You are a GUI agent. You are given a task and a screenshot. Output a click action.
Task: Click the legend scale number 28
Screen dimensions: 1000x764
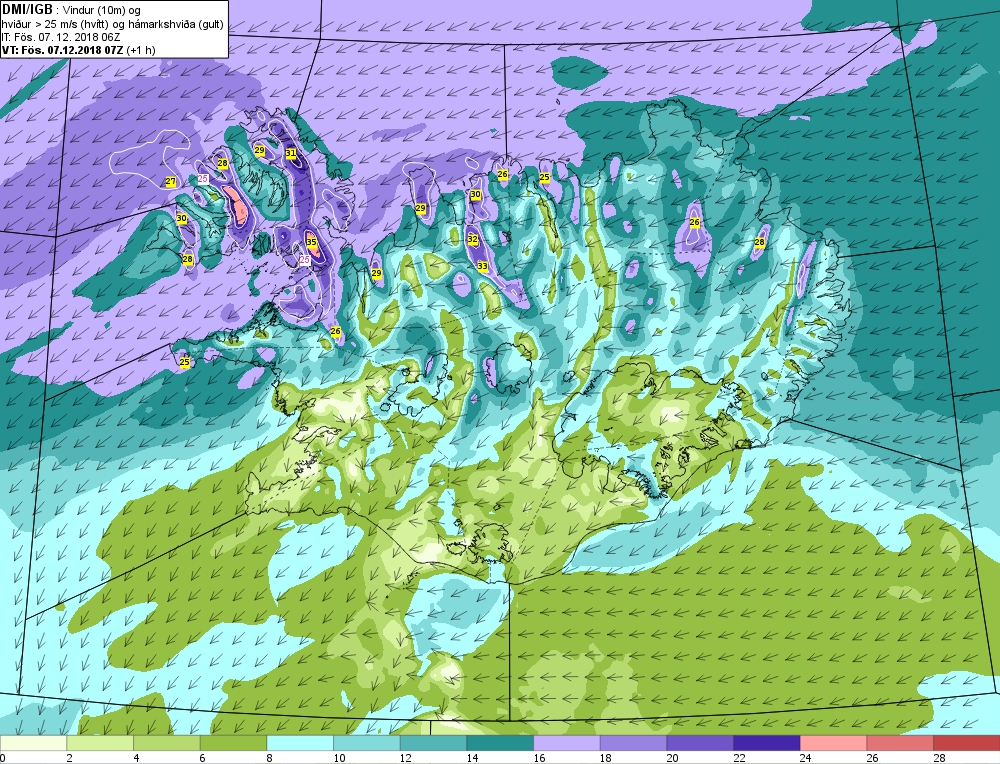click(939, 758)
